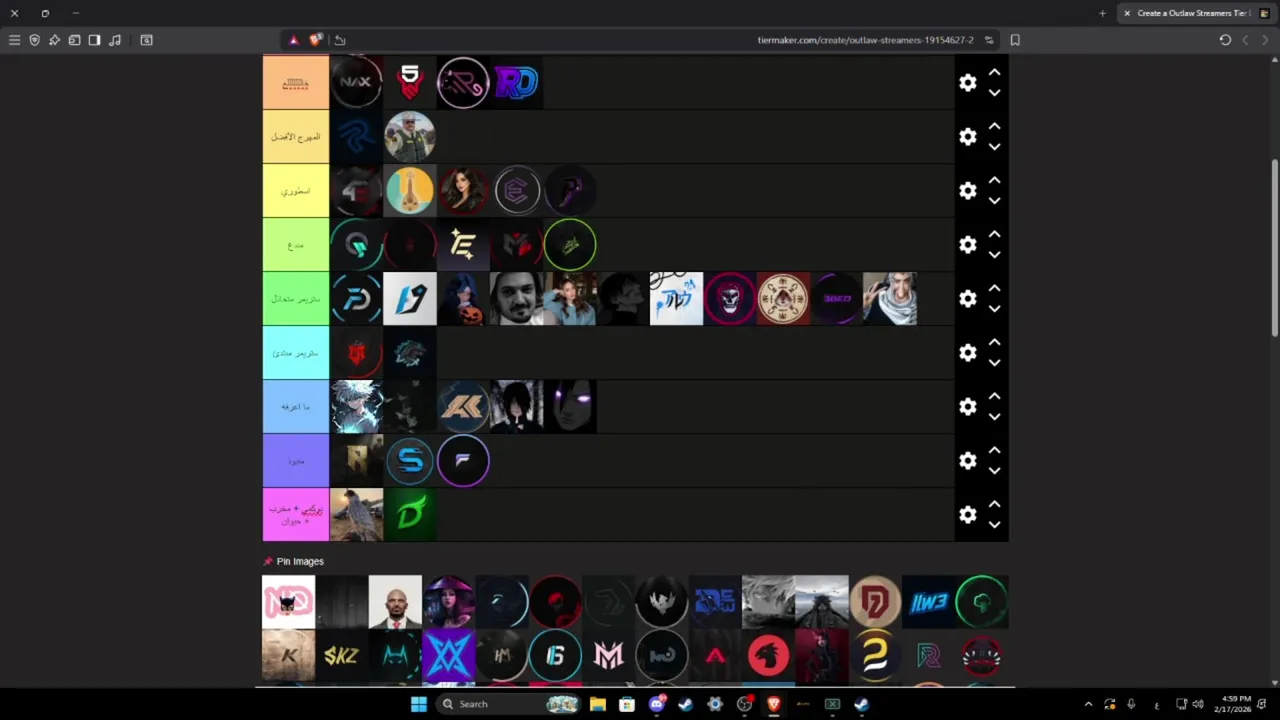Click the Pin Images label
Screen dimensions: 1280x720
click(x=300, y=562)
